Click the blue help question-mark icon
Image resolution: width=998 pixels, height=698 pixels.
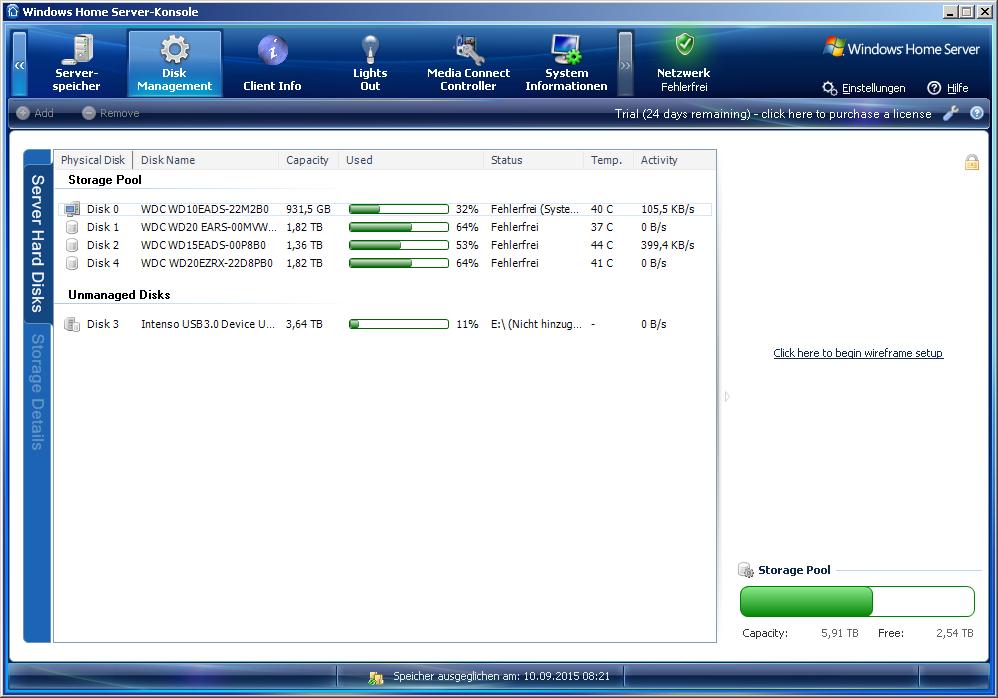click(977, 113)
